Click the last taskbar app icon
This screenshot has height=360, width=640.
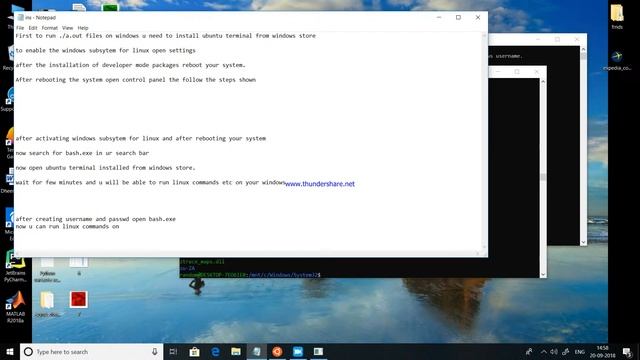tap(318, 351)
